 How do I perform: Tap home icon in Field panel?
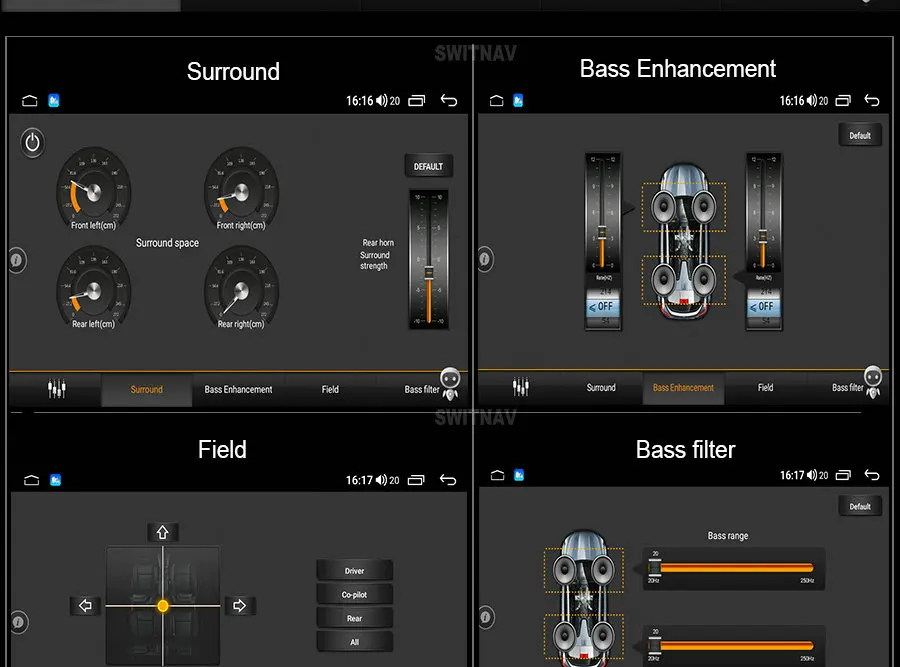tap(32, 480)
